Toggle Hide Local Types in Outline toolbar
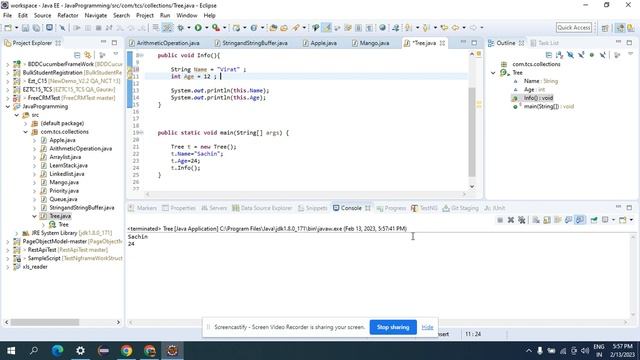This screenshot has width=640, height=360. click(603, 55)
